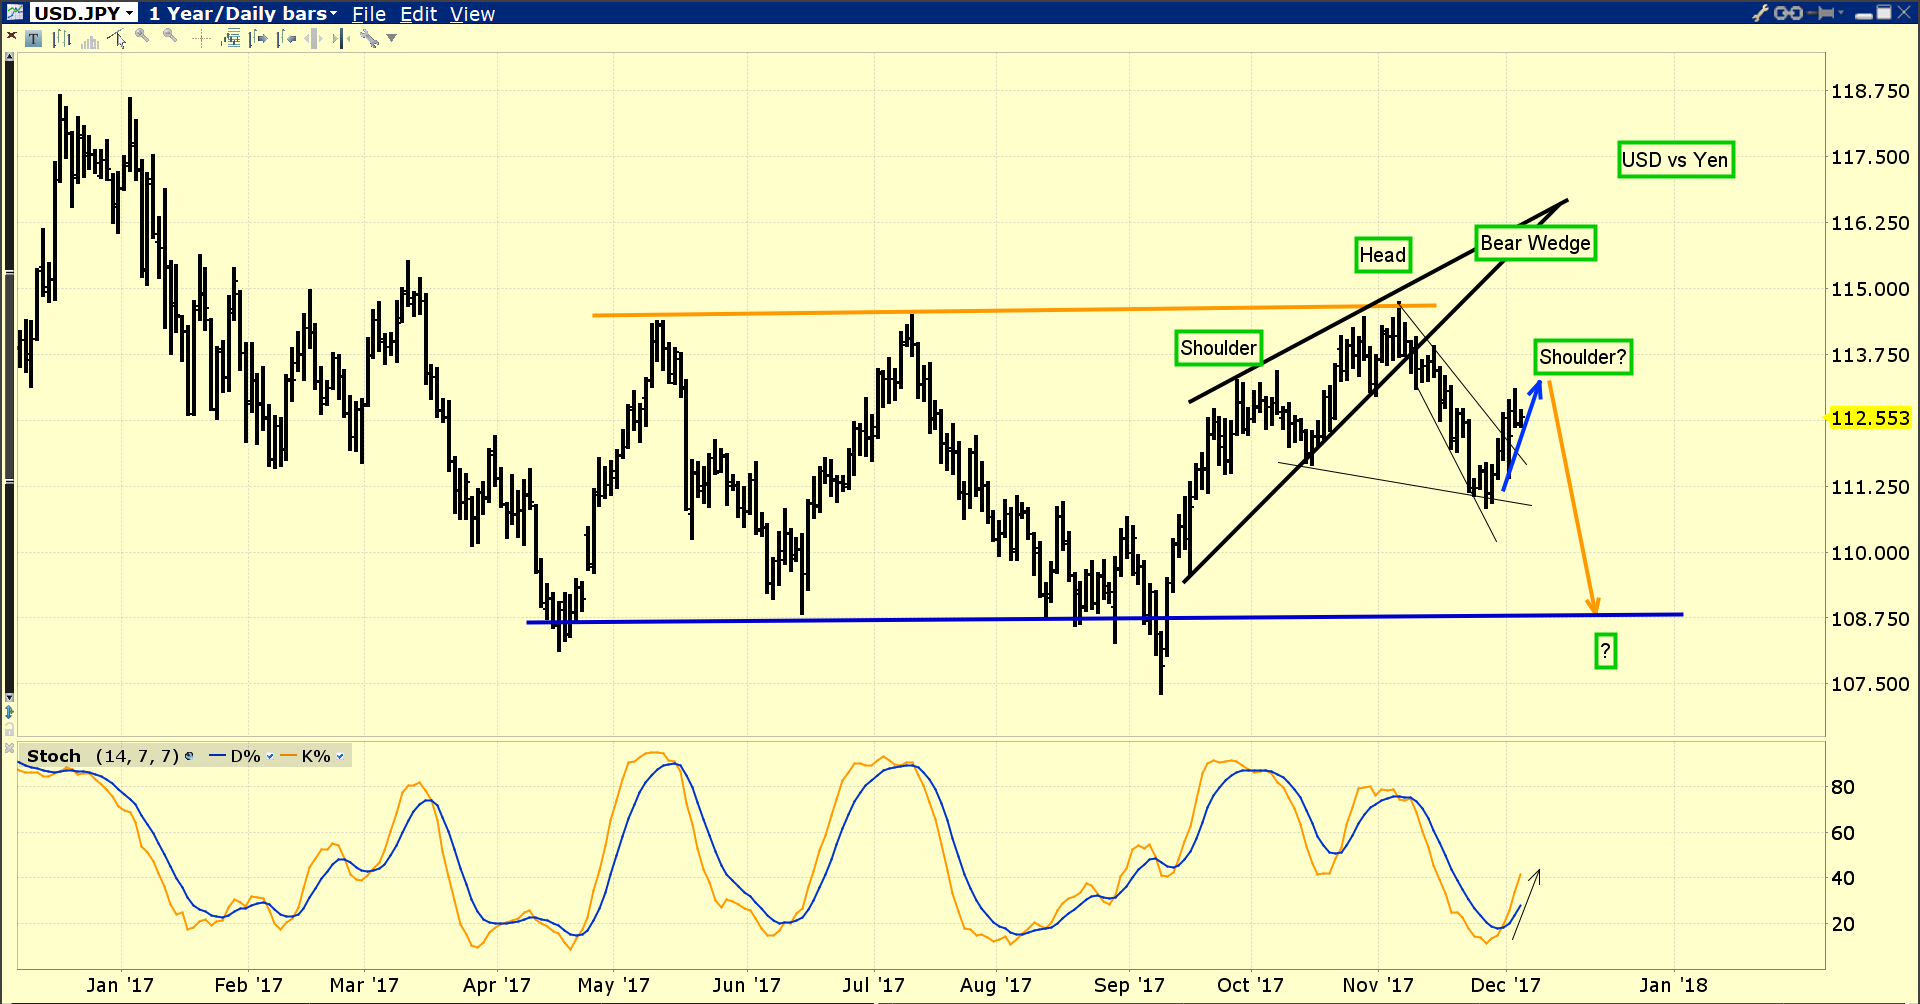Select the 'Shoulder' annotation label
Image resolution: width=1920 pixels, height=1004 pixels.
coord(1218,348)
